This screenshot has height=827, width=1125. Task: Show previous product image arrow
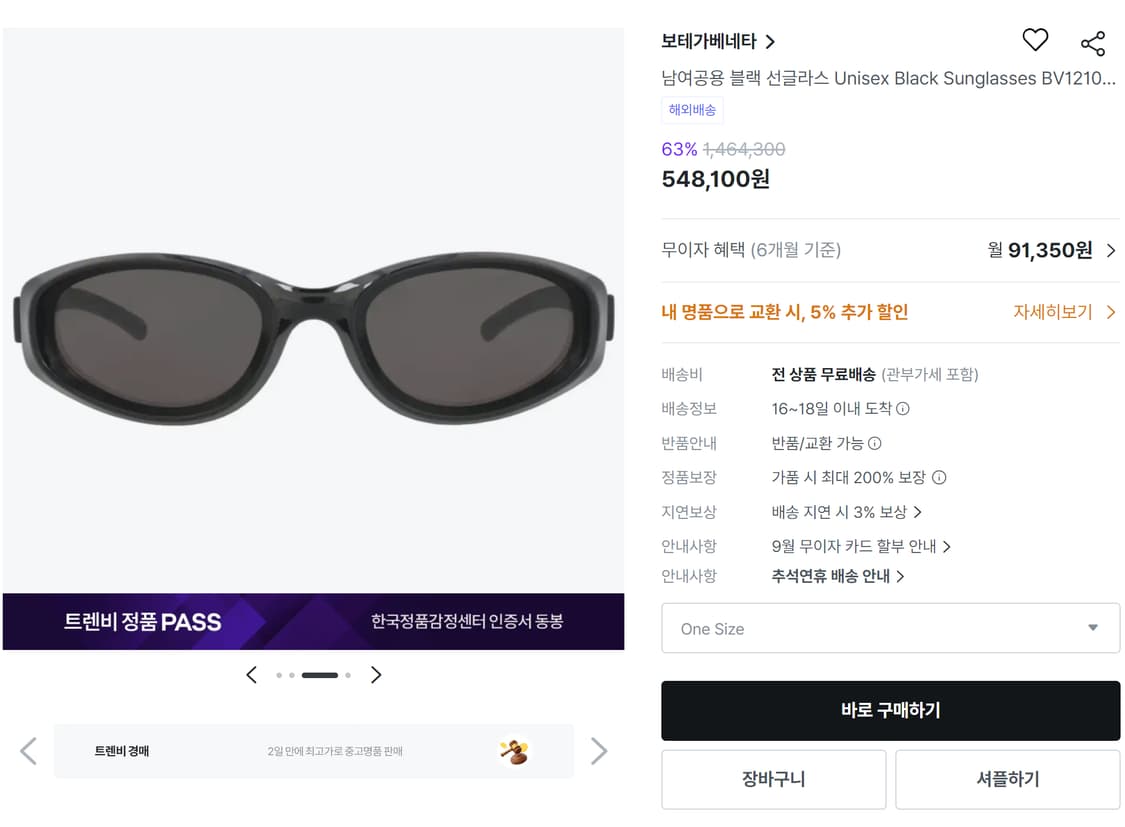pyautogui.click(x=252, y=675)
